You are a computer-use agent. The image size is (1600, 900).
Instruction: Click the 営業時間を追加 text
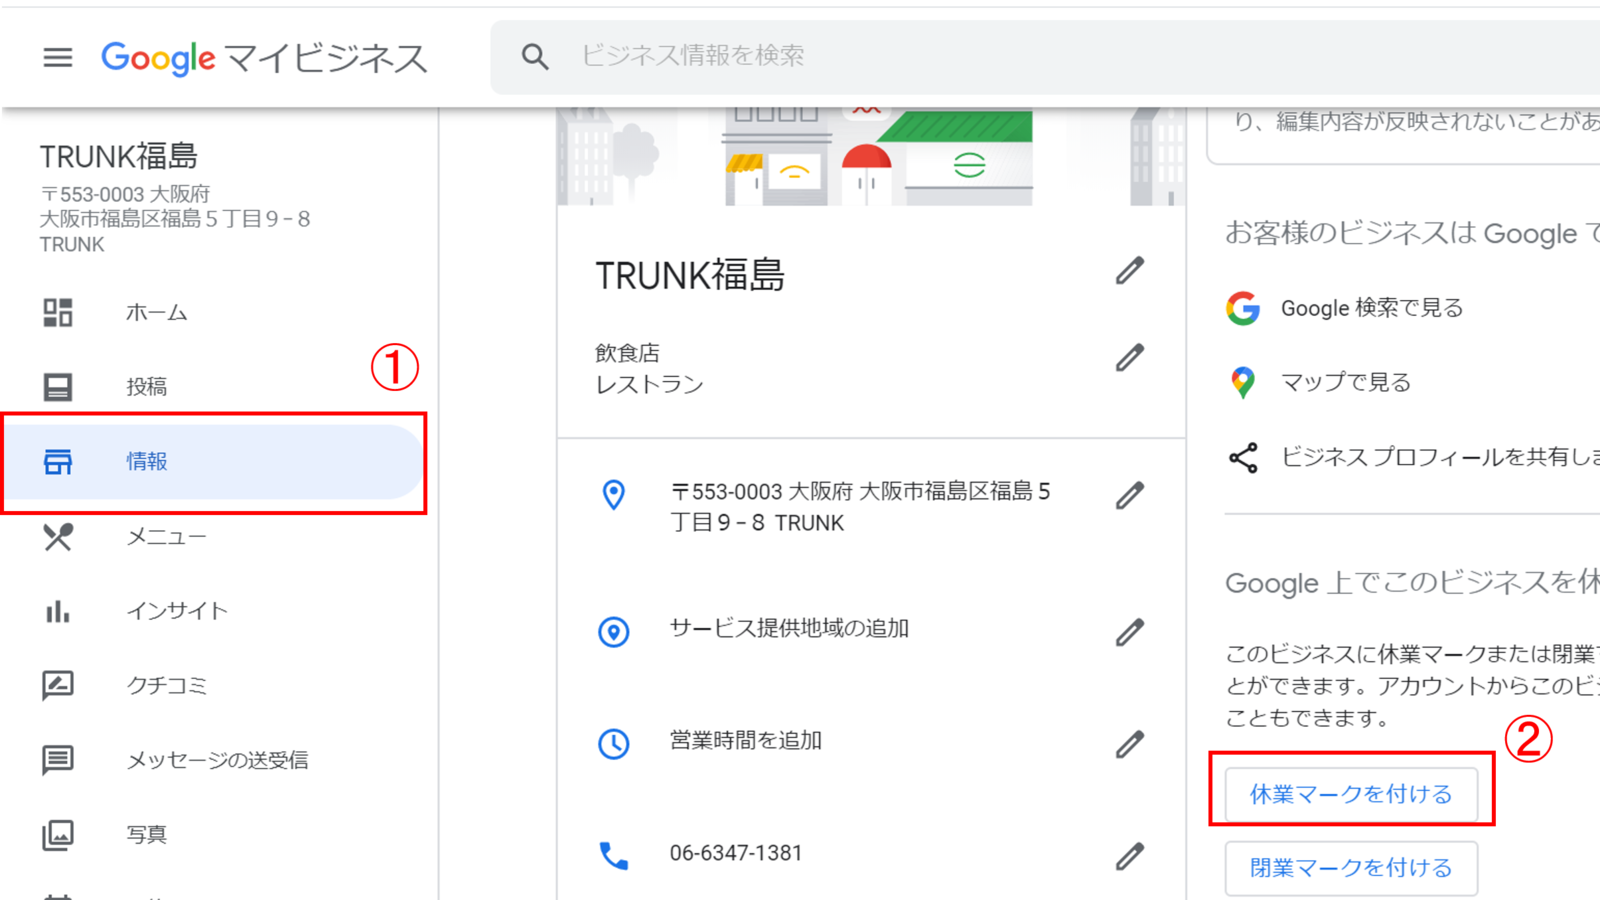point(746,741)
